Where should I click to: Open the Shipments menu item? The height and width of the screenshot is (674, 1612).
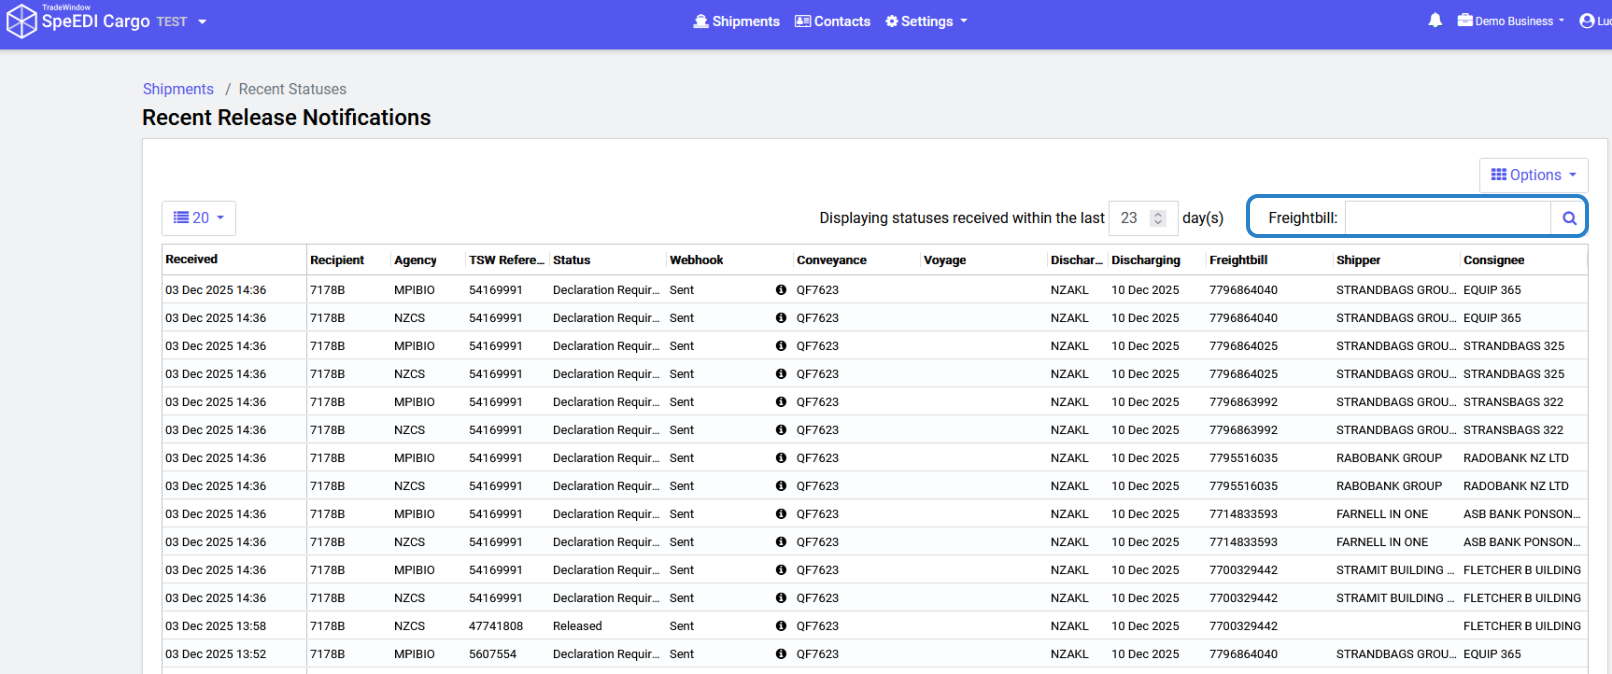[736, 21]
